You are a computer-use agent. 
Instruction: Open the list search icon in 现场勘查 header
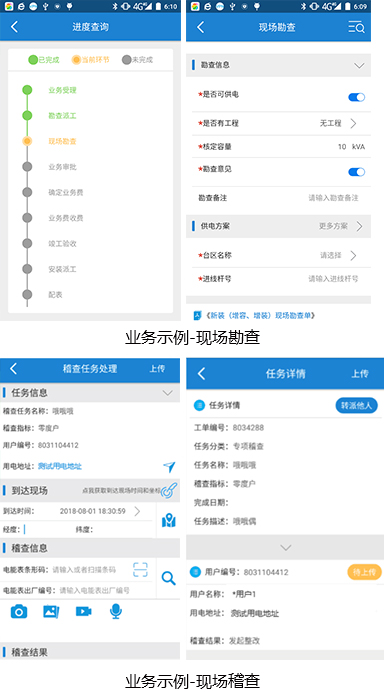[356, 27]
